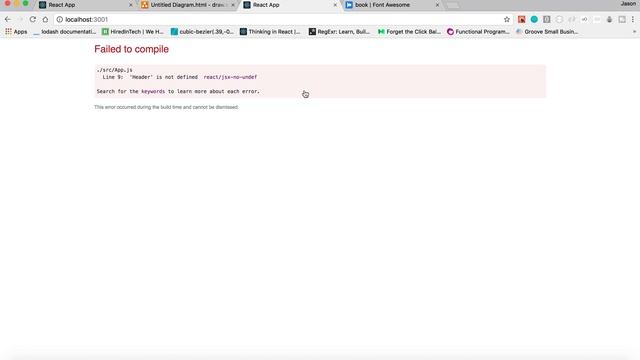Click the Failed to compile heading
The width and height of the screenshot is (640, 360).
click(x=131, y=49)
